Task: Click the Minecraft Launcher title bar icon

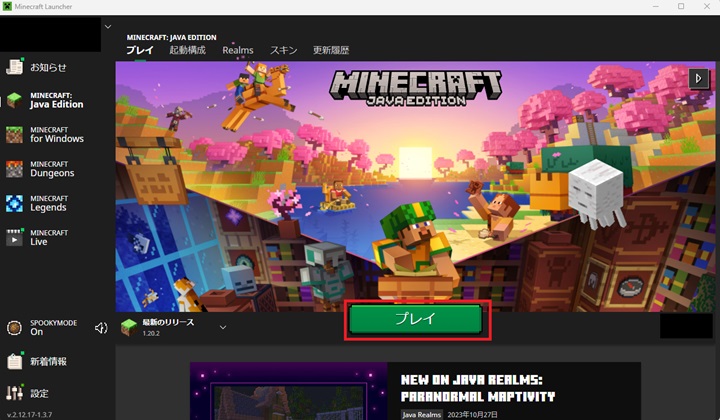Action: 7,6
